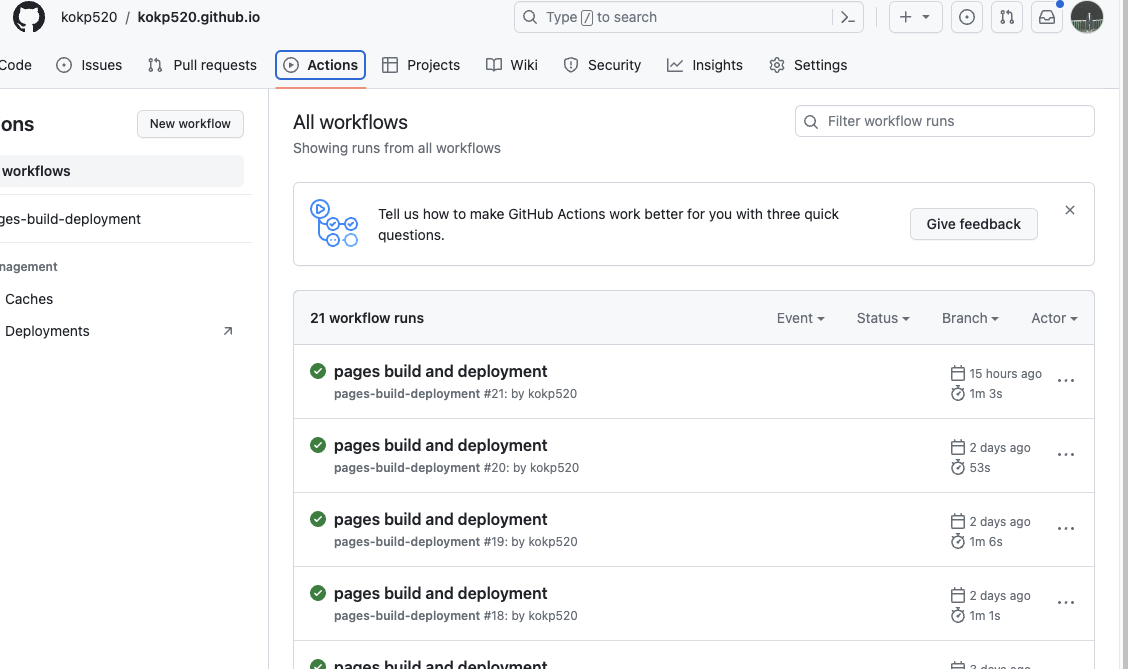The height and width of the screenshot is (669, 1128).
Task: Click the stopwatch icon on run #19
Action: tap(958, 542)
